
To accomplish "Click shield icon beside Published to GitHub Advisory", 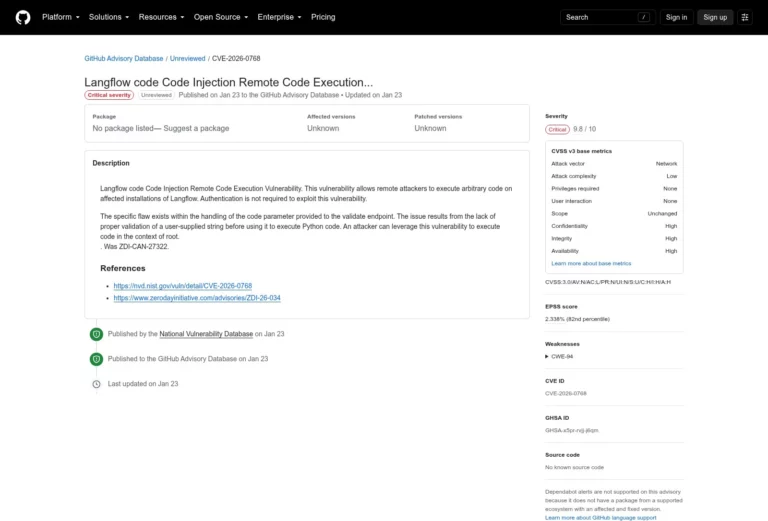I will click(x=96, y=359).
